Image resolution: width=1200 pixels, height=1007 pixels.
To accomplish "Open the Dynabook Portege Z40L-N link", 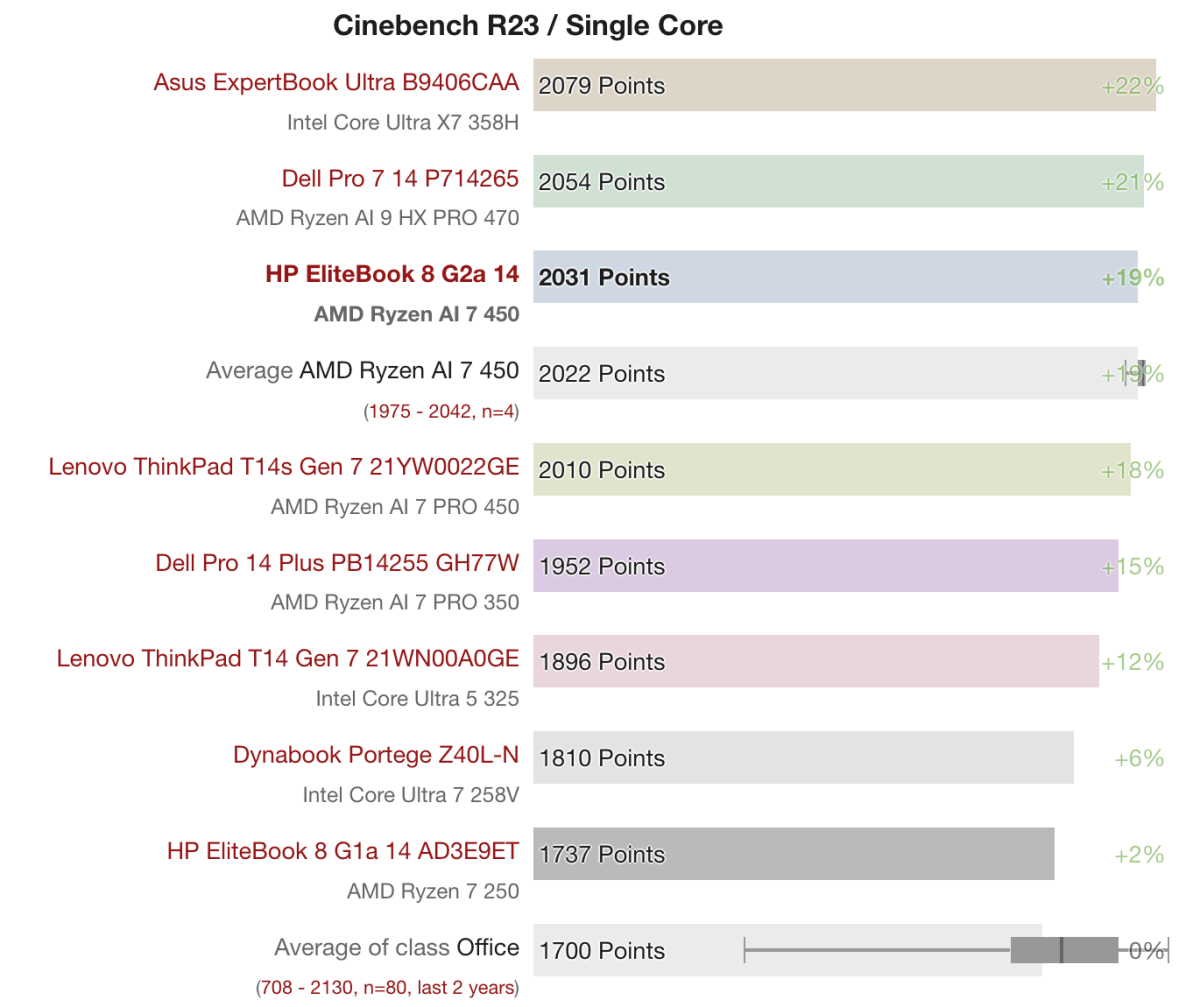I will (376, 756).
